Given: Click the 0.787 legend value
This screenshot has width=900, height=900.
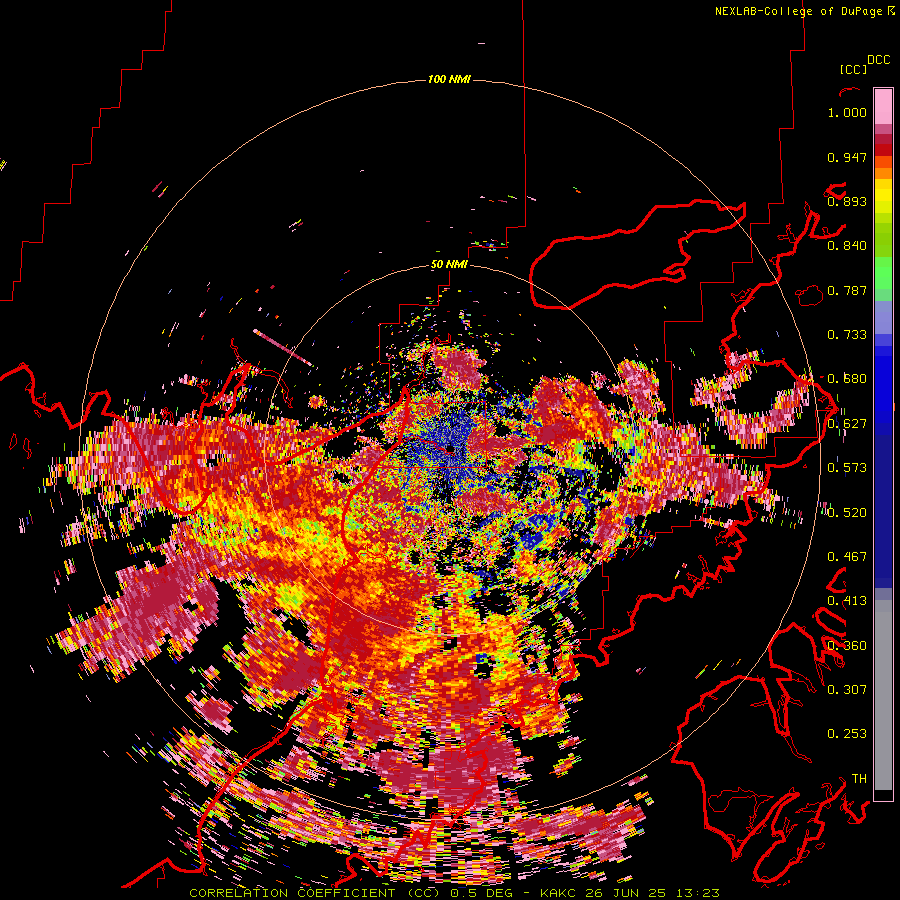Looking at the screenshot, I should point(847,290).
